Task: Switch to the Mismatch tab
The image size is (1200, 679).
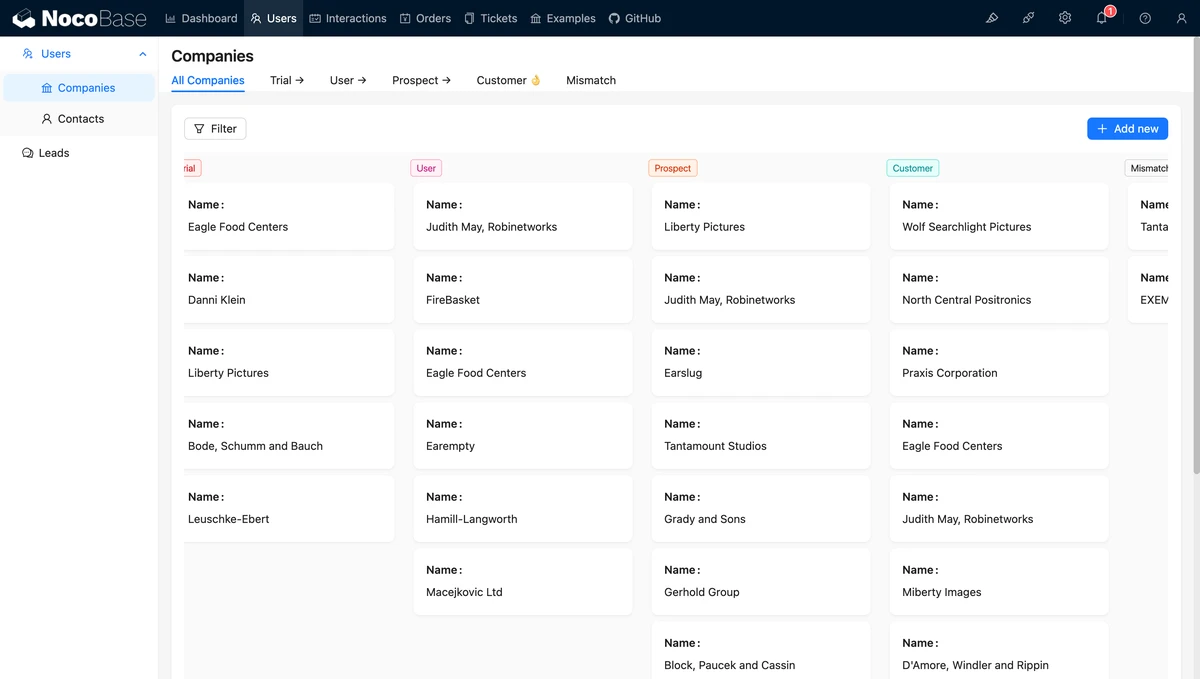Action: (591, 80)
